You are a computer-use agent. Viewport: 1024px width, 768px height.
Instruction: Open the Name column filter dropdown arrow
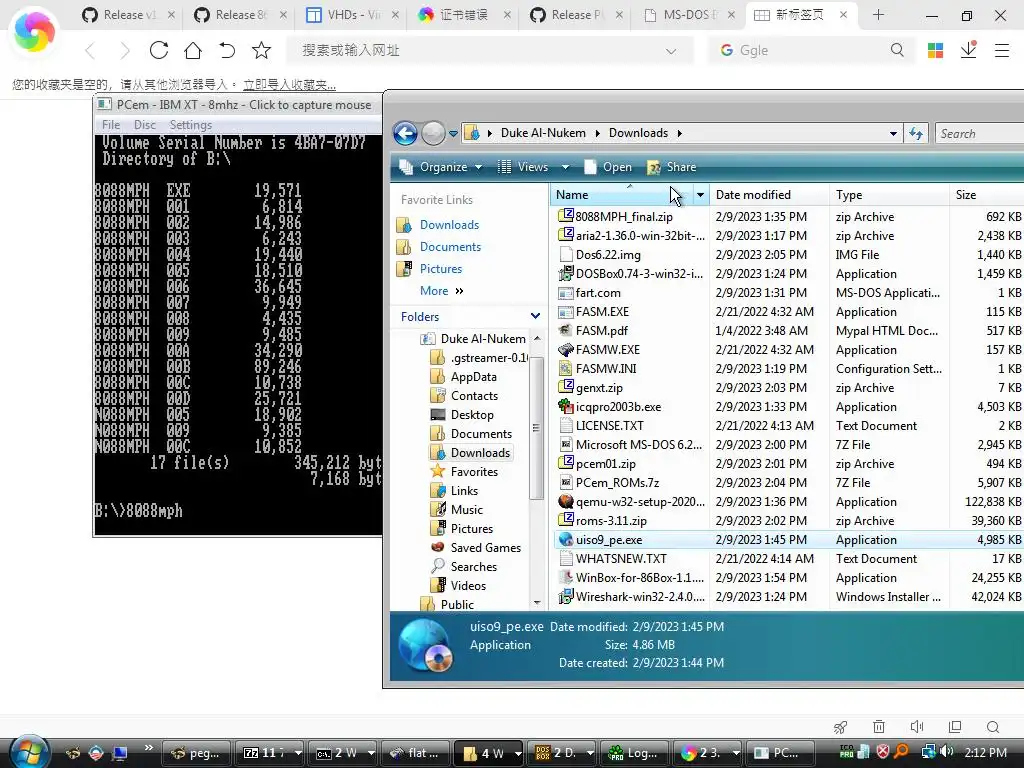[x=700, y=195]
